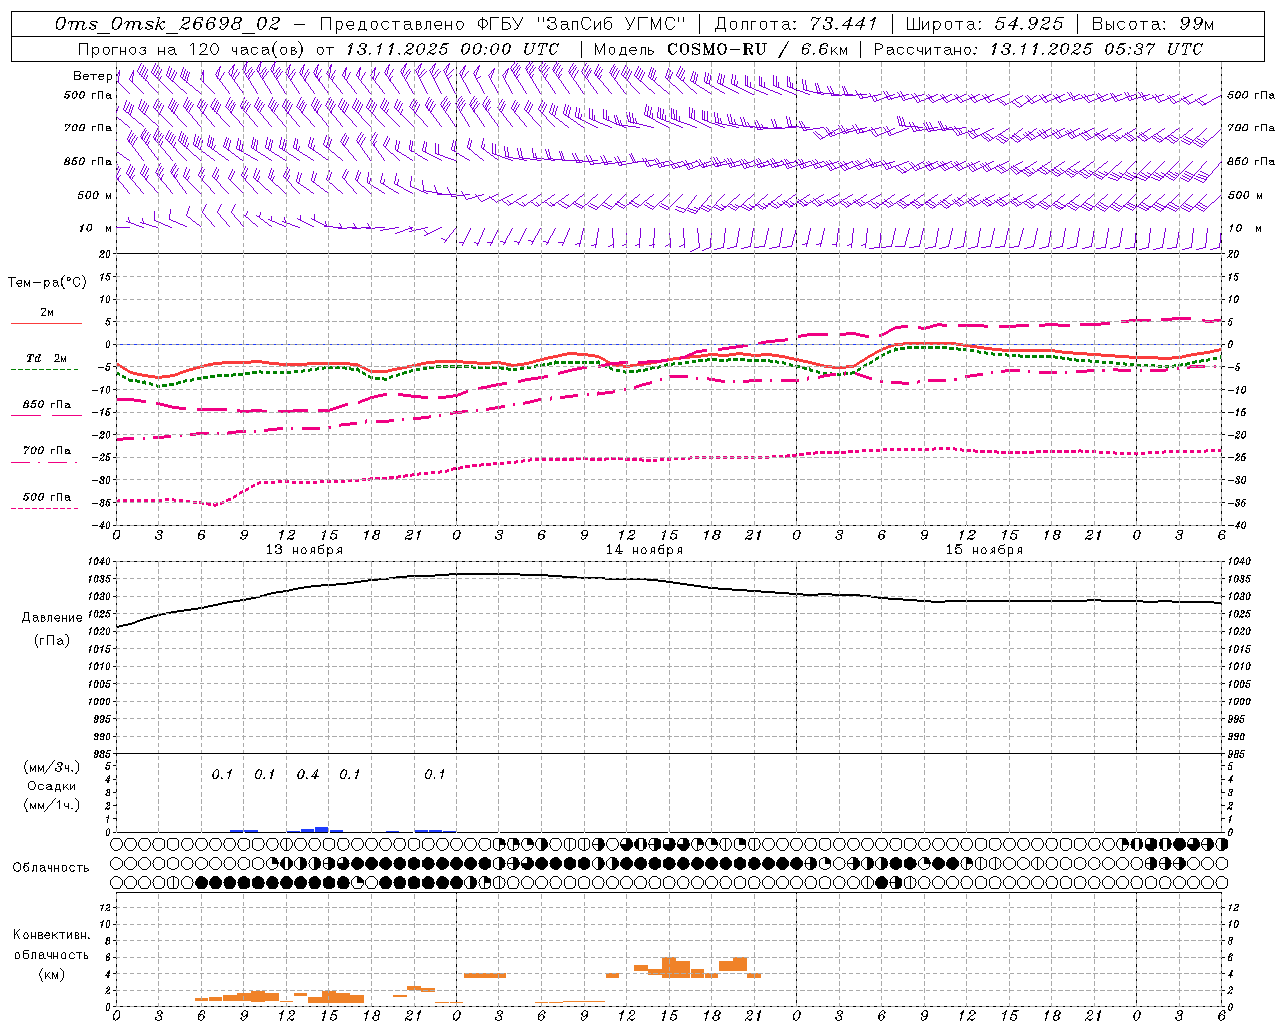Click the Облачность row label

click(x=51, y=868)
